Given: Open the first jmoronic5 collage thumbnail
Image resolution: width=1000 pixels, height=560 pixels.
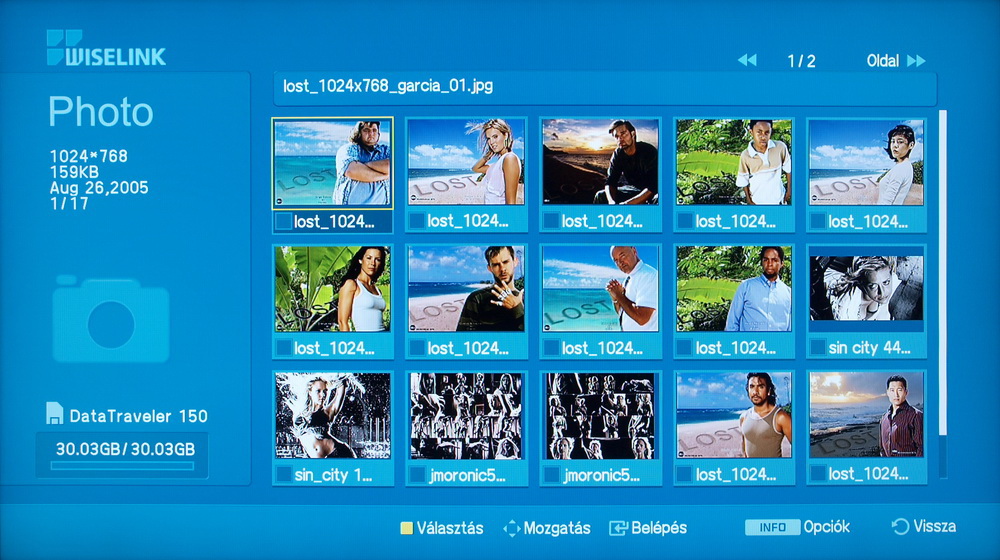Looking at the screenshot, I should pos(465,415).
